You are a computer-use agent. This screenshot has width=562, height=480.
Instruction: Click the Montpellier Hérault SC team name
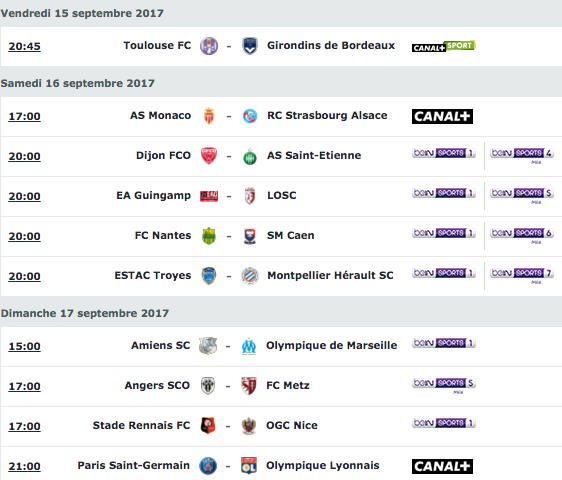330,275
